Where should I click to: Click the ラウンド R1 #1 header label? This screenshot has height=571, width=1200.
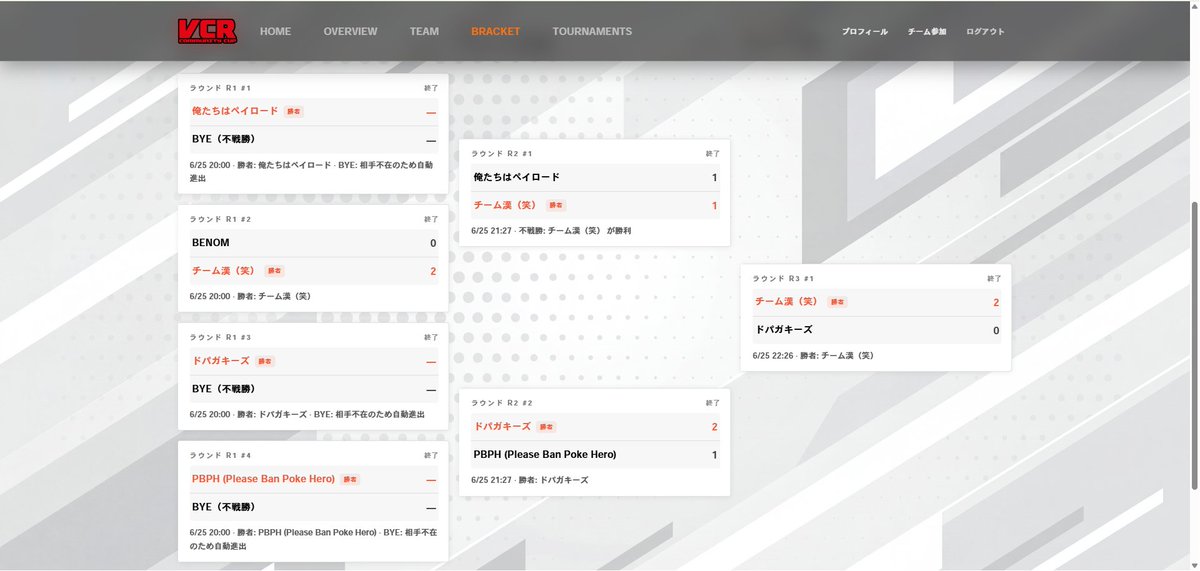pos(219,88)
